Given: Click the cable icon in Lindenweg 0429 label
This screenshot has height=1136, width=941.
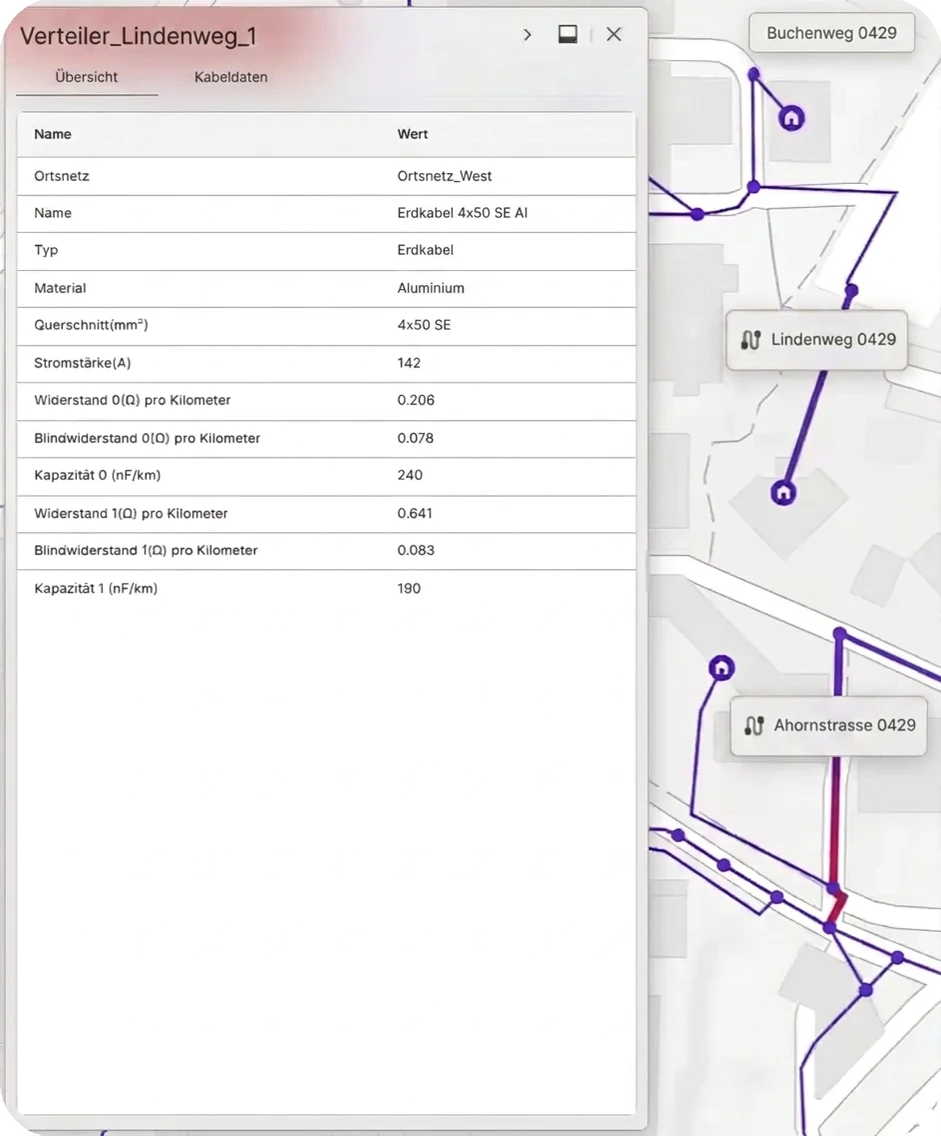Looking at the screenshot, I should click(x=750, y=340).
